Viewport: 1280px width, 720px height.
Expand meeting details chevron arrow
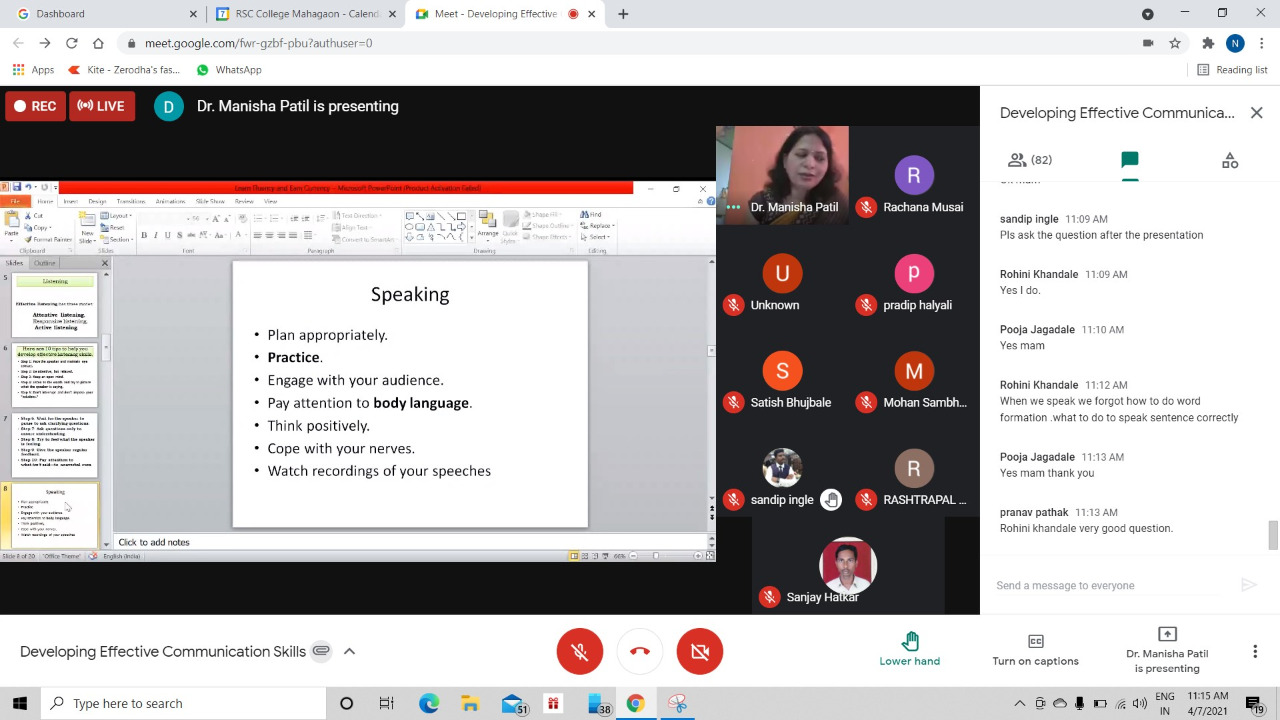(x=349, y=651)
